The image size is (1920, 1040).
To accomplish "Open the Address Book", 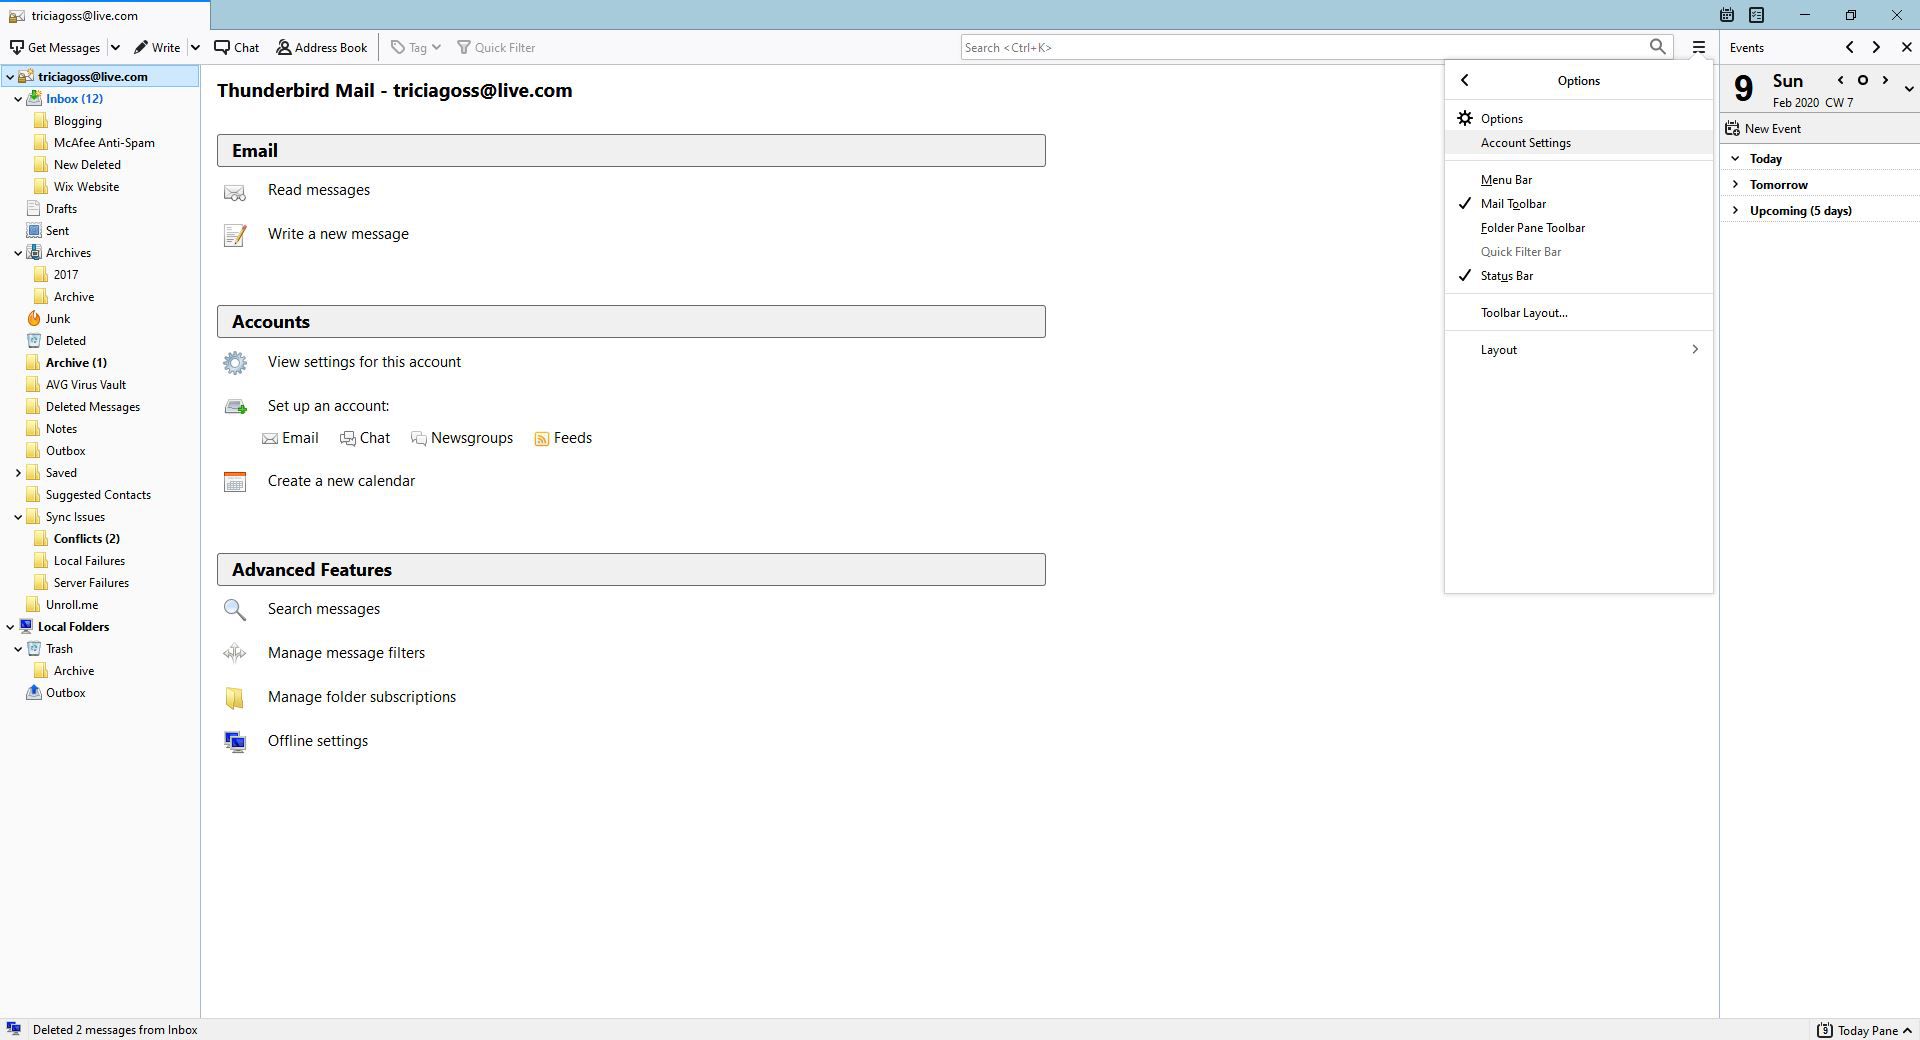I will [x=322, y=47].
